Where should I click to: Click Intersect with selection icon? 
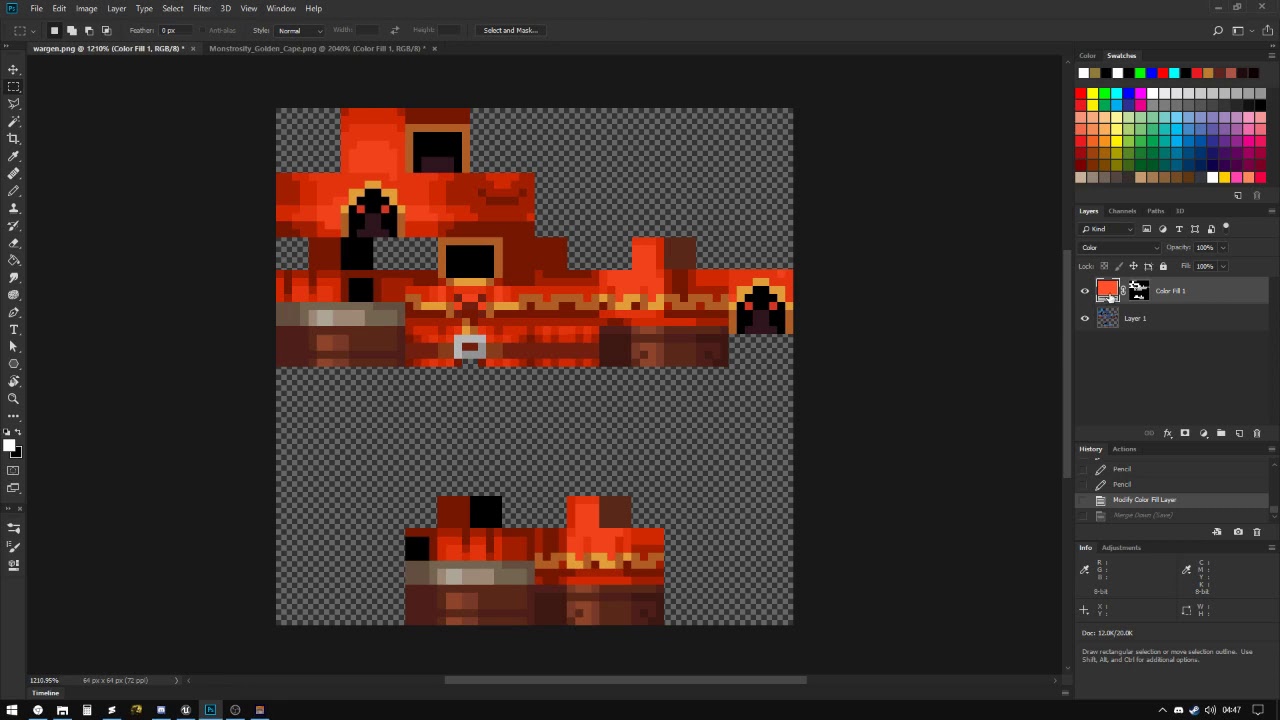tap(105, 30)
